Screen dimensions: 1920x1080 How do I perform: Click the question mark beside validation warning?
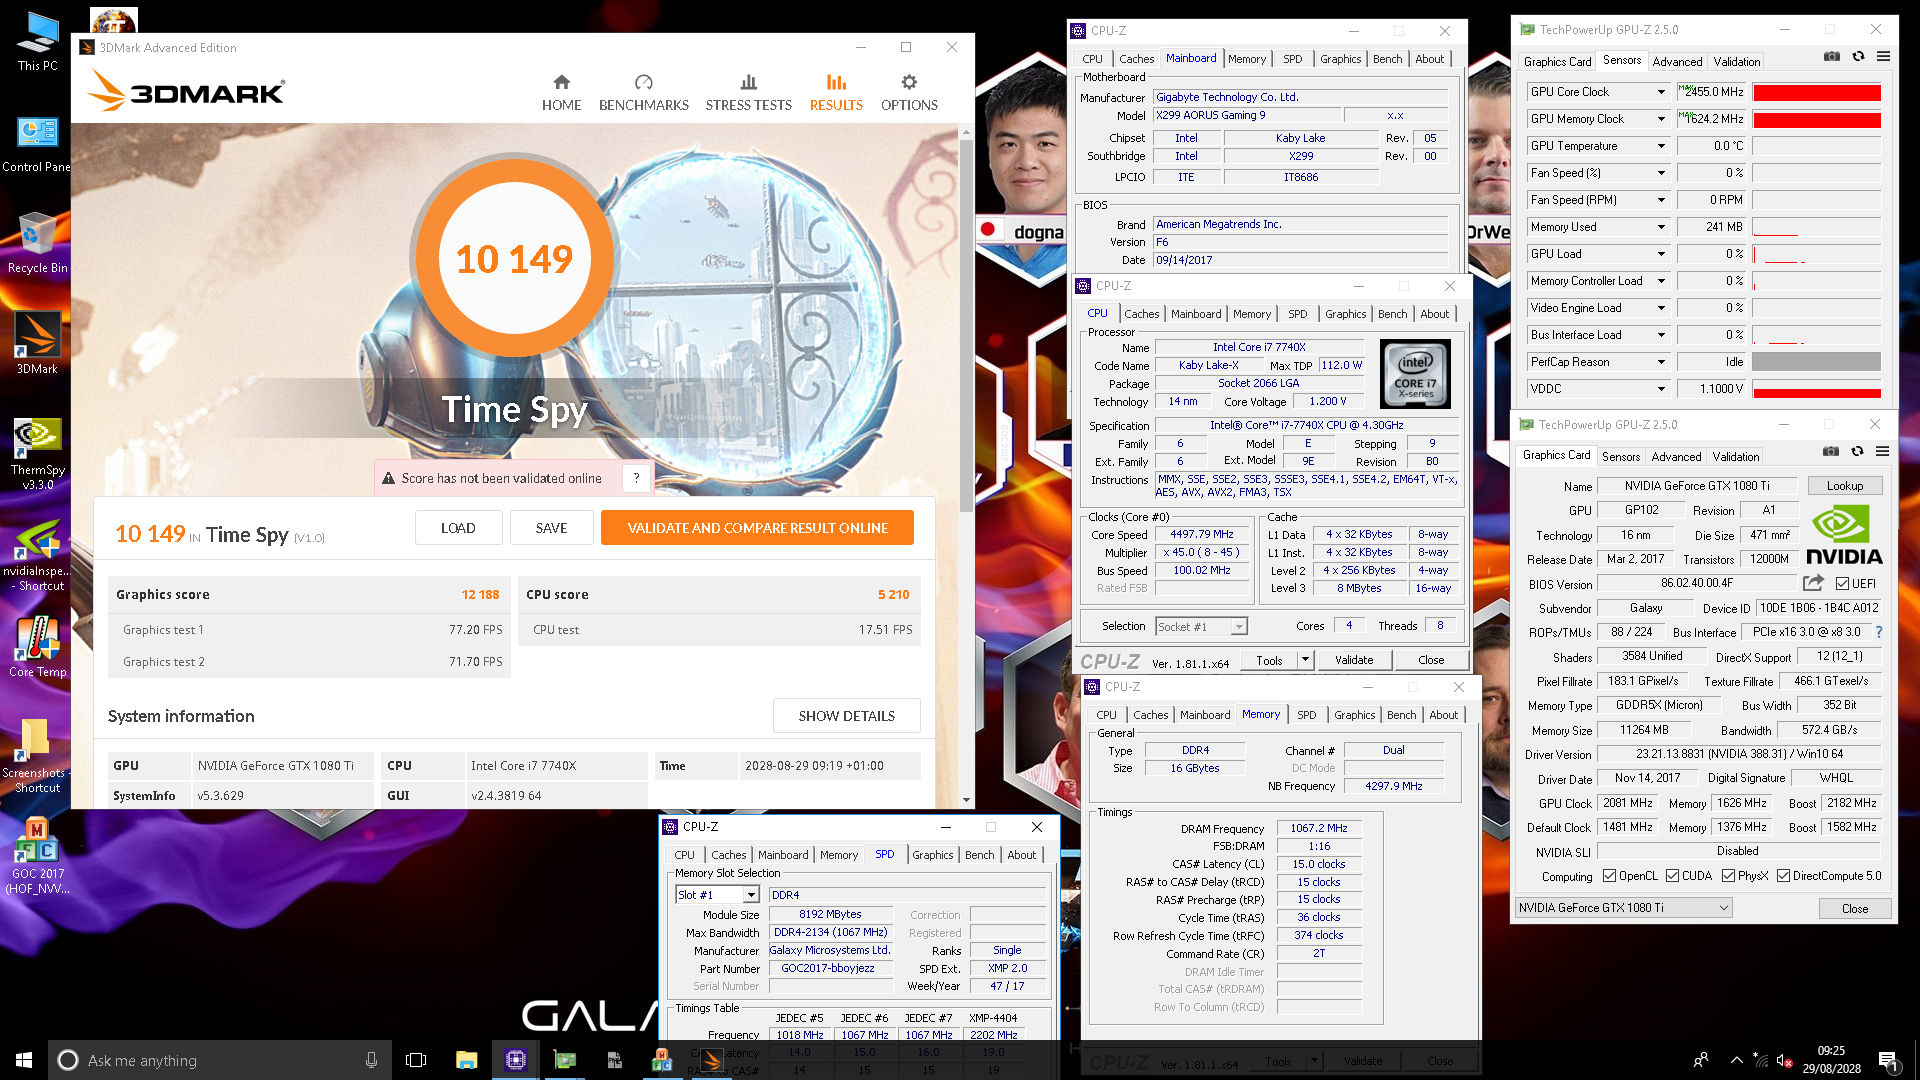[636, 479]
